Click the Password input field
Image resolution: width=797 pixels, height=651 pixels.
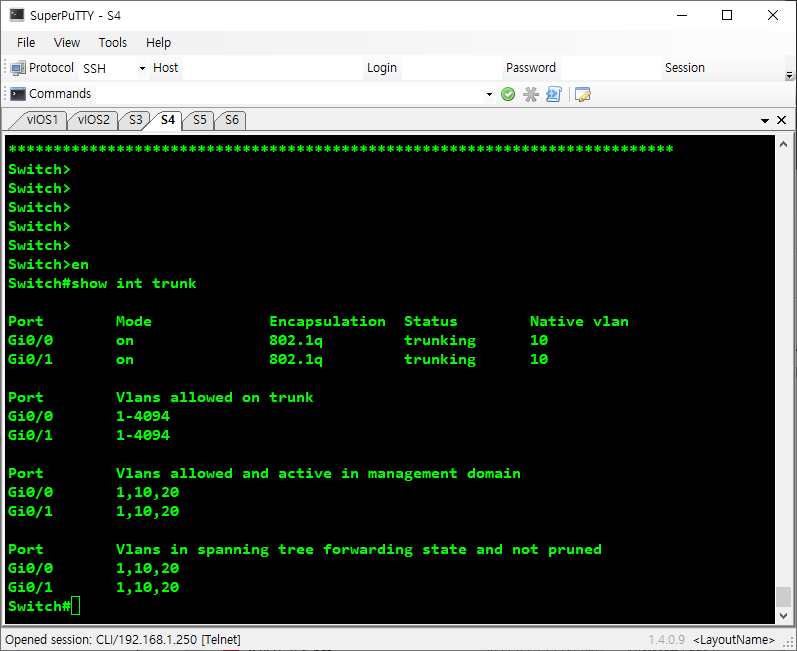(610, 68)
